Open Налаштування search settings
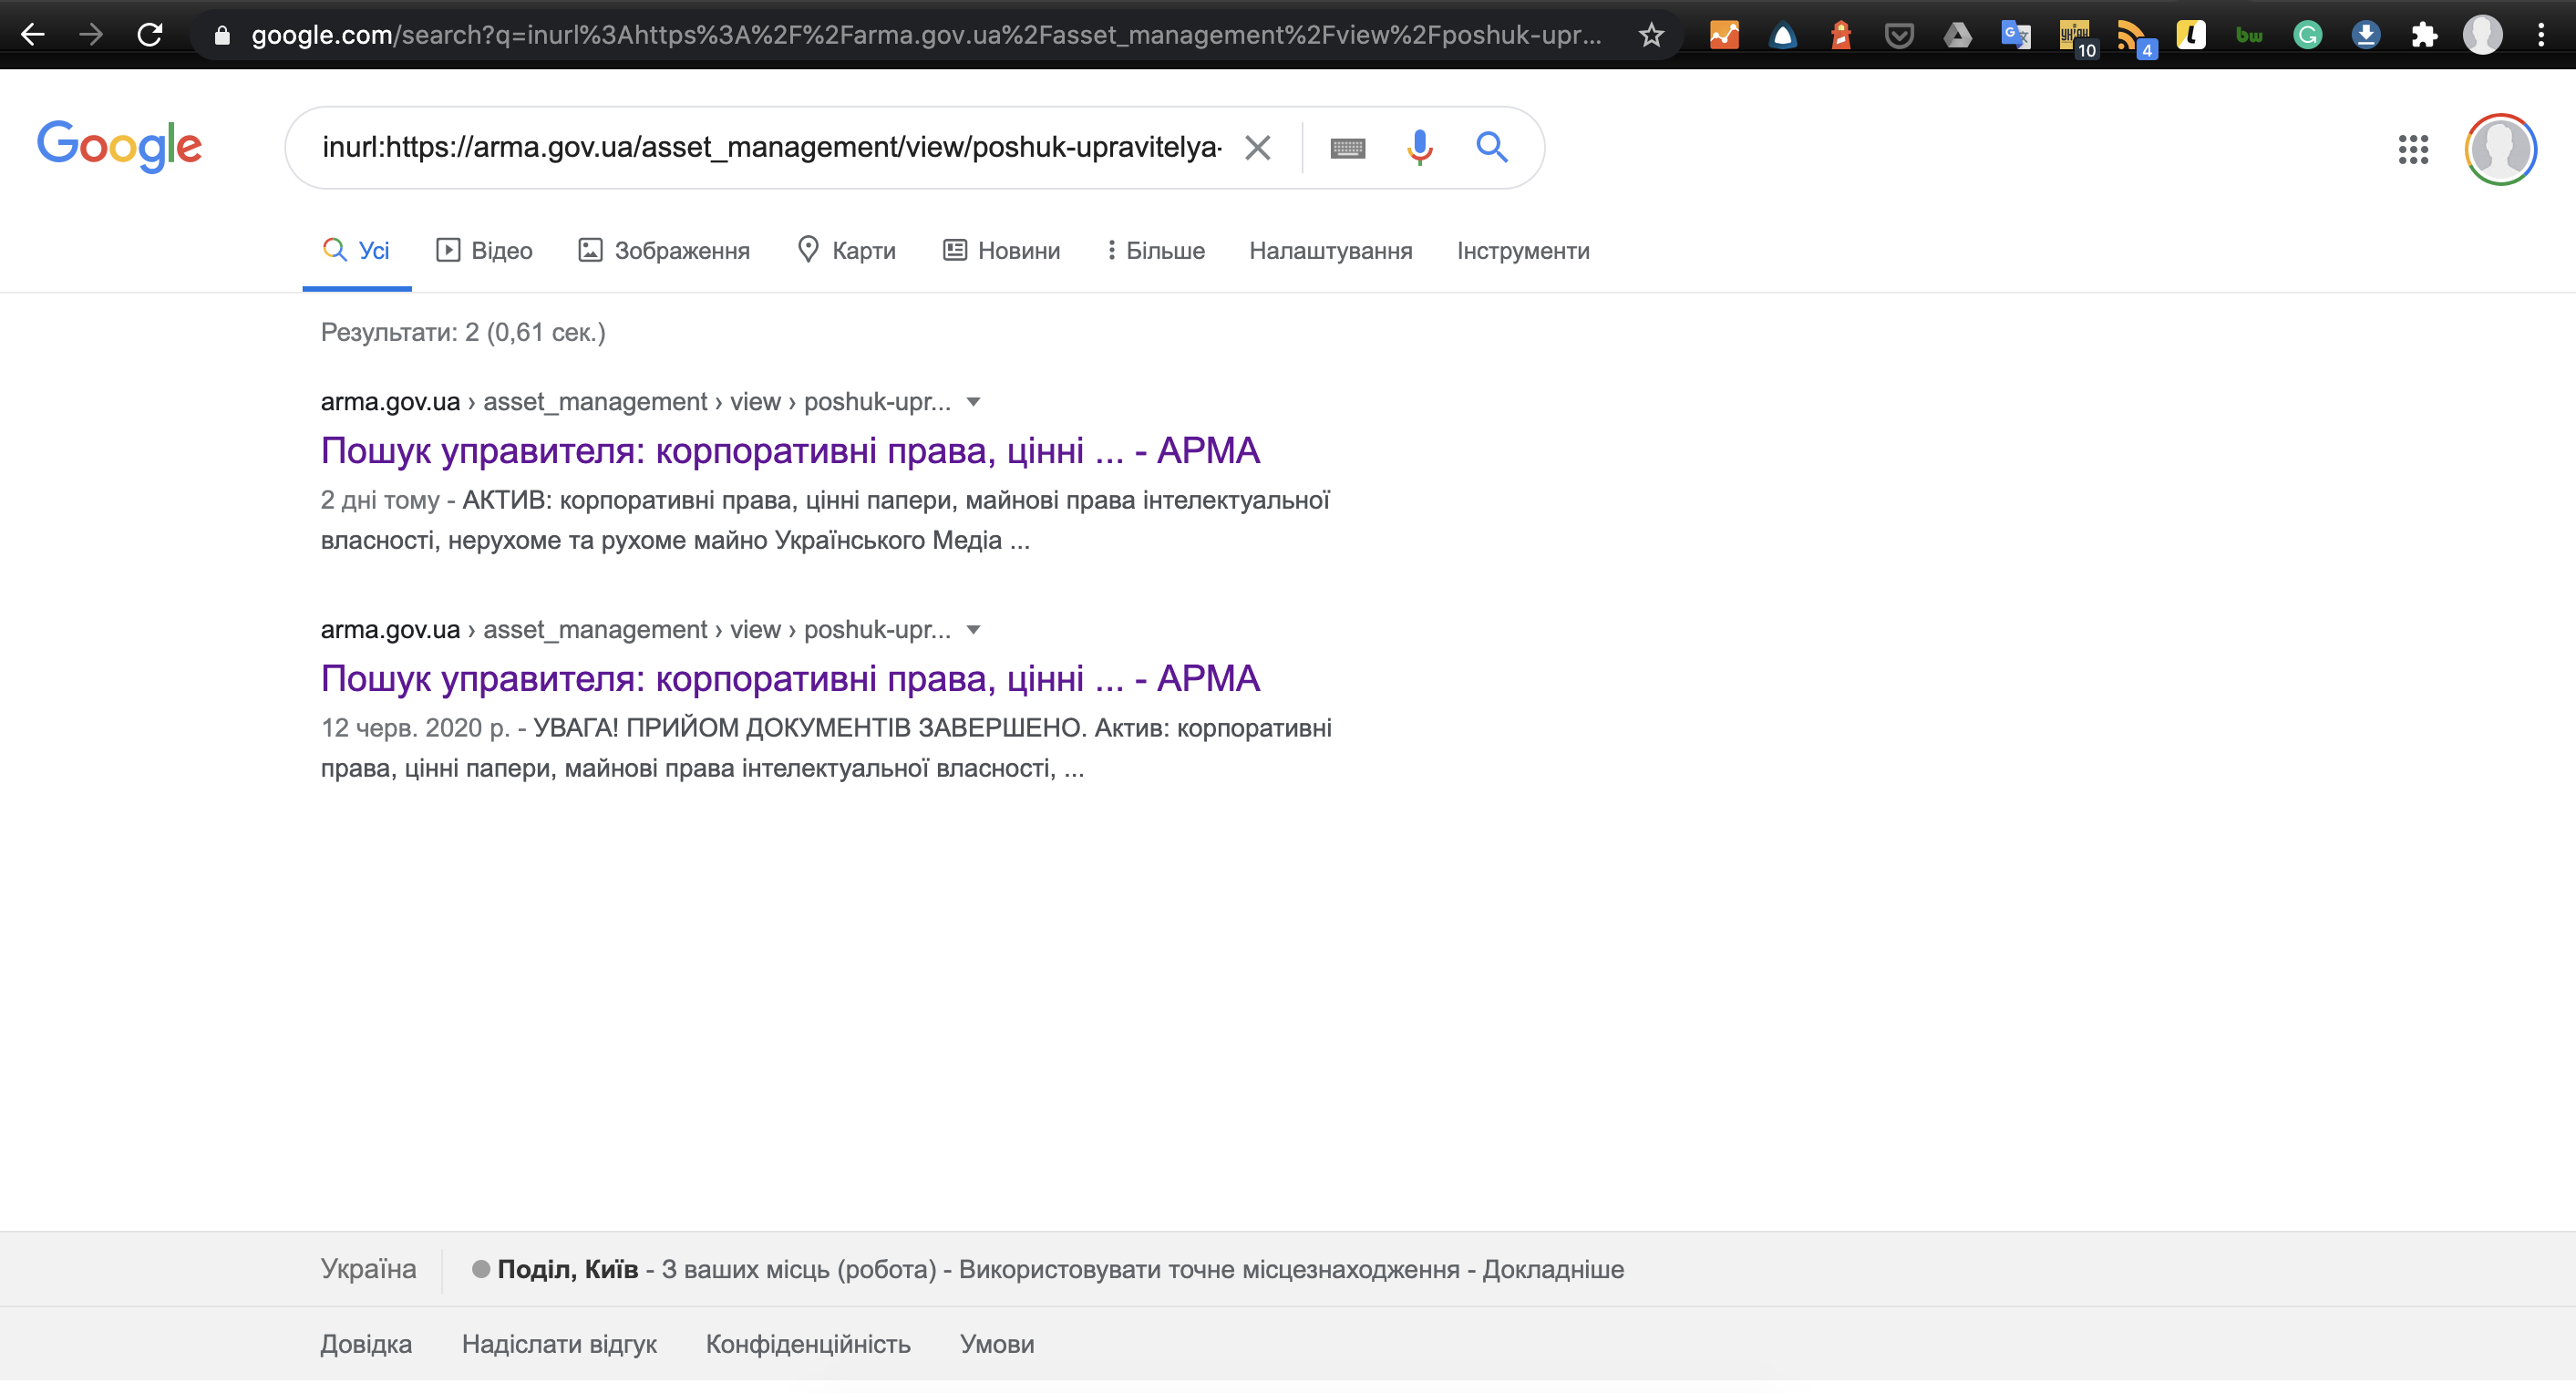Image resolution: width=2576 pixels, height=1393 pixels. tap(1330, 251)
